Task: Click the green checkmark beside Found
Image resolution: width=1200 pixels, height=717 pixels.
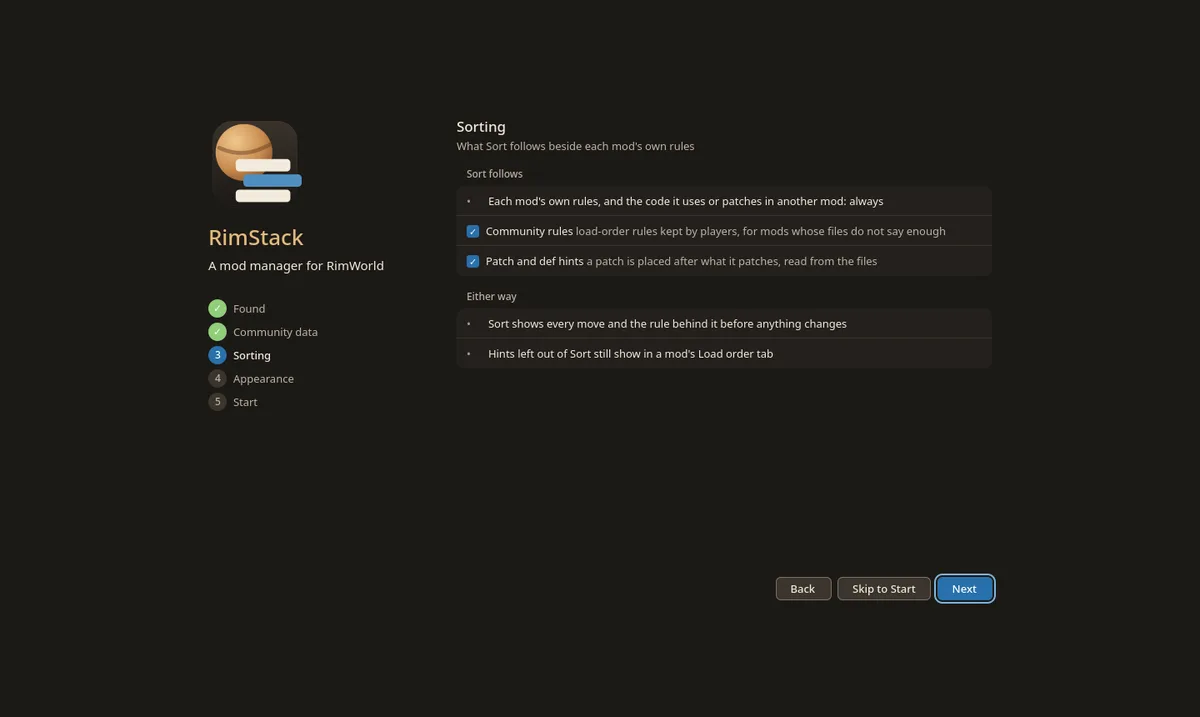Action: (217, 308)
